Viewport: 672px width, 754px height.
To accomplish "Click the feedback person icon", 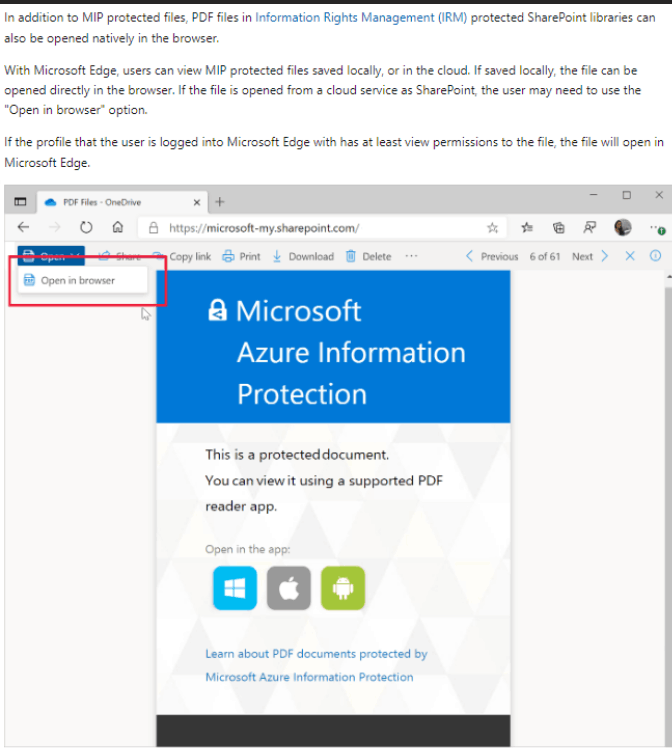I will [590, 227].
